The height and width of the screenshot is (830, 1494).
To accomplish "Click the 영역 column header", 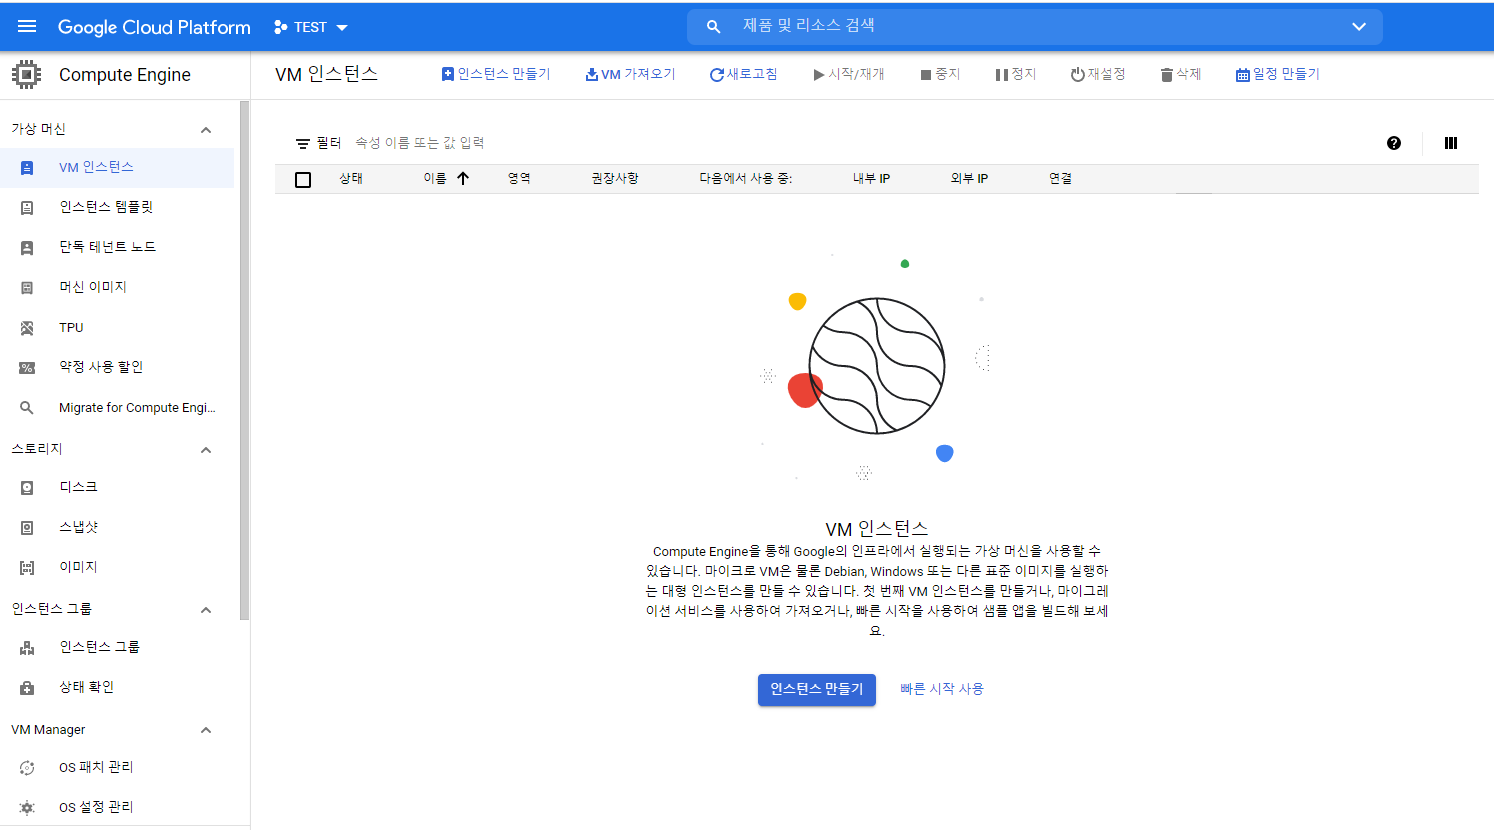I will coord(519,179).
